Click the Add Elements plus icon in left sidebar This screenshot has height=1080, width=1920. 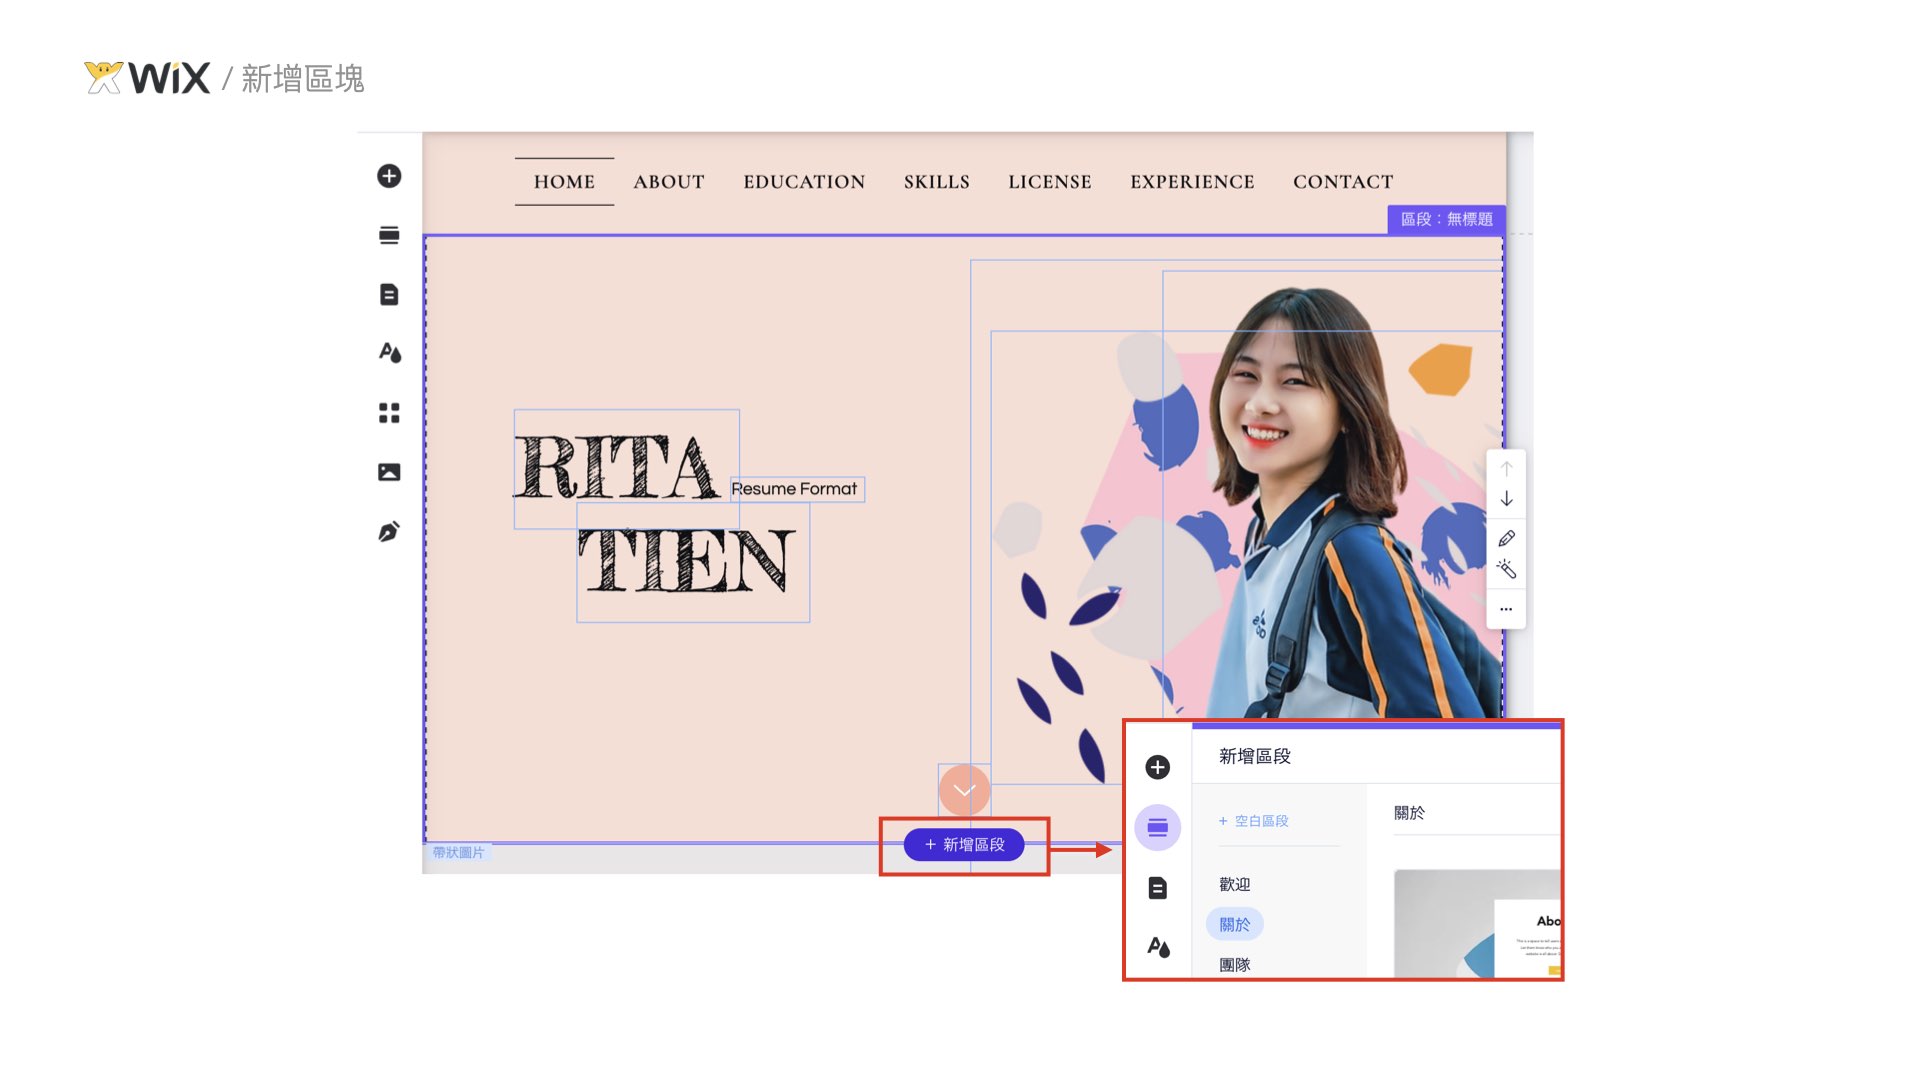(x=389, y=176)
